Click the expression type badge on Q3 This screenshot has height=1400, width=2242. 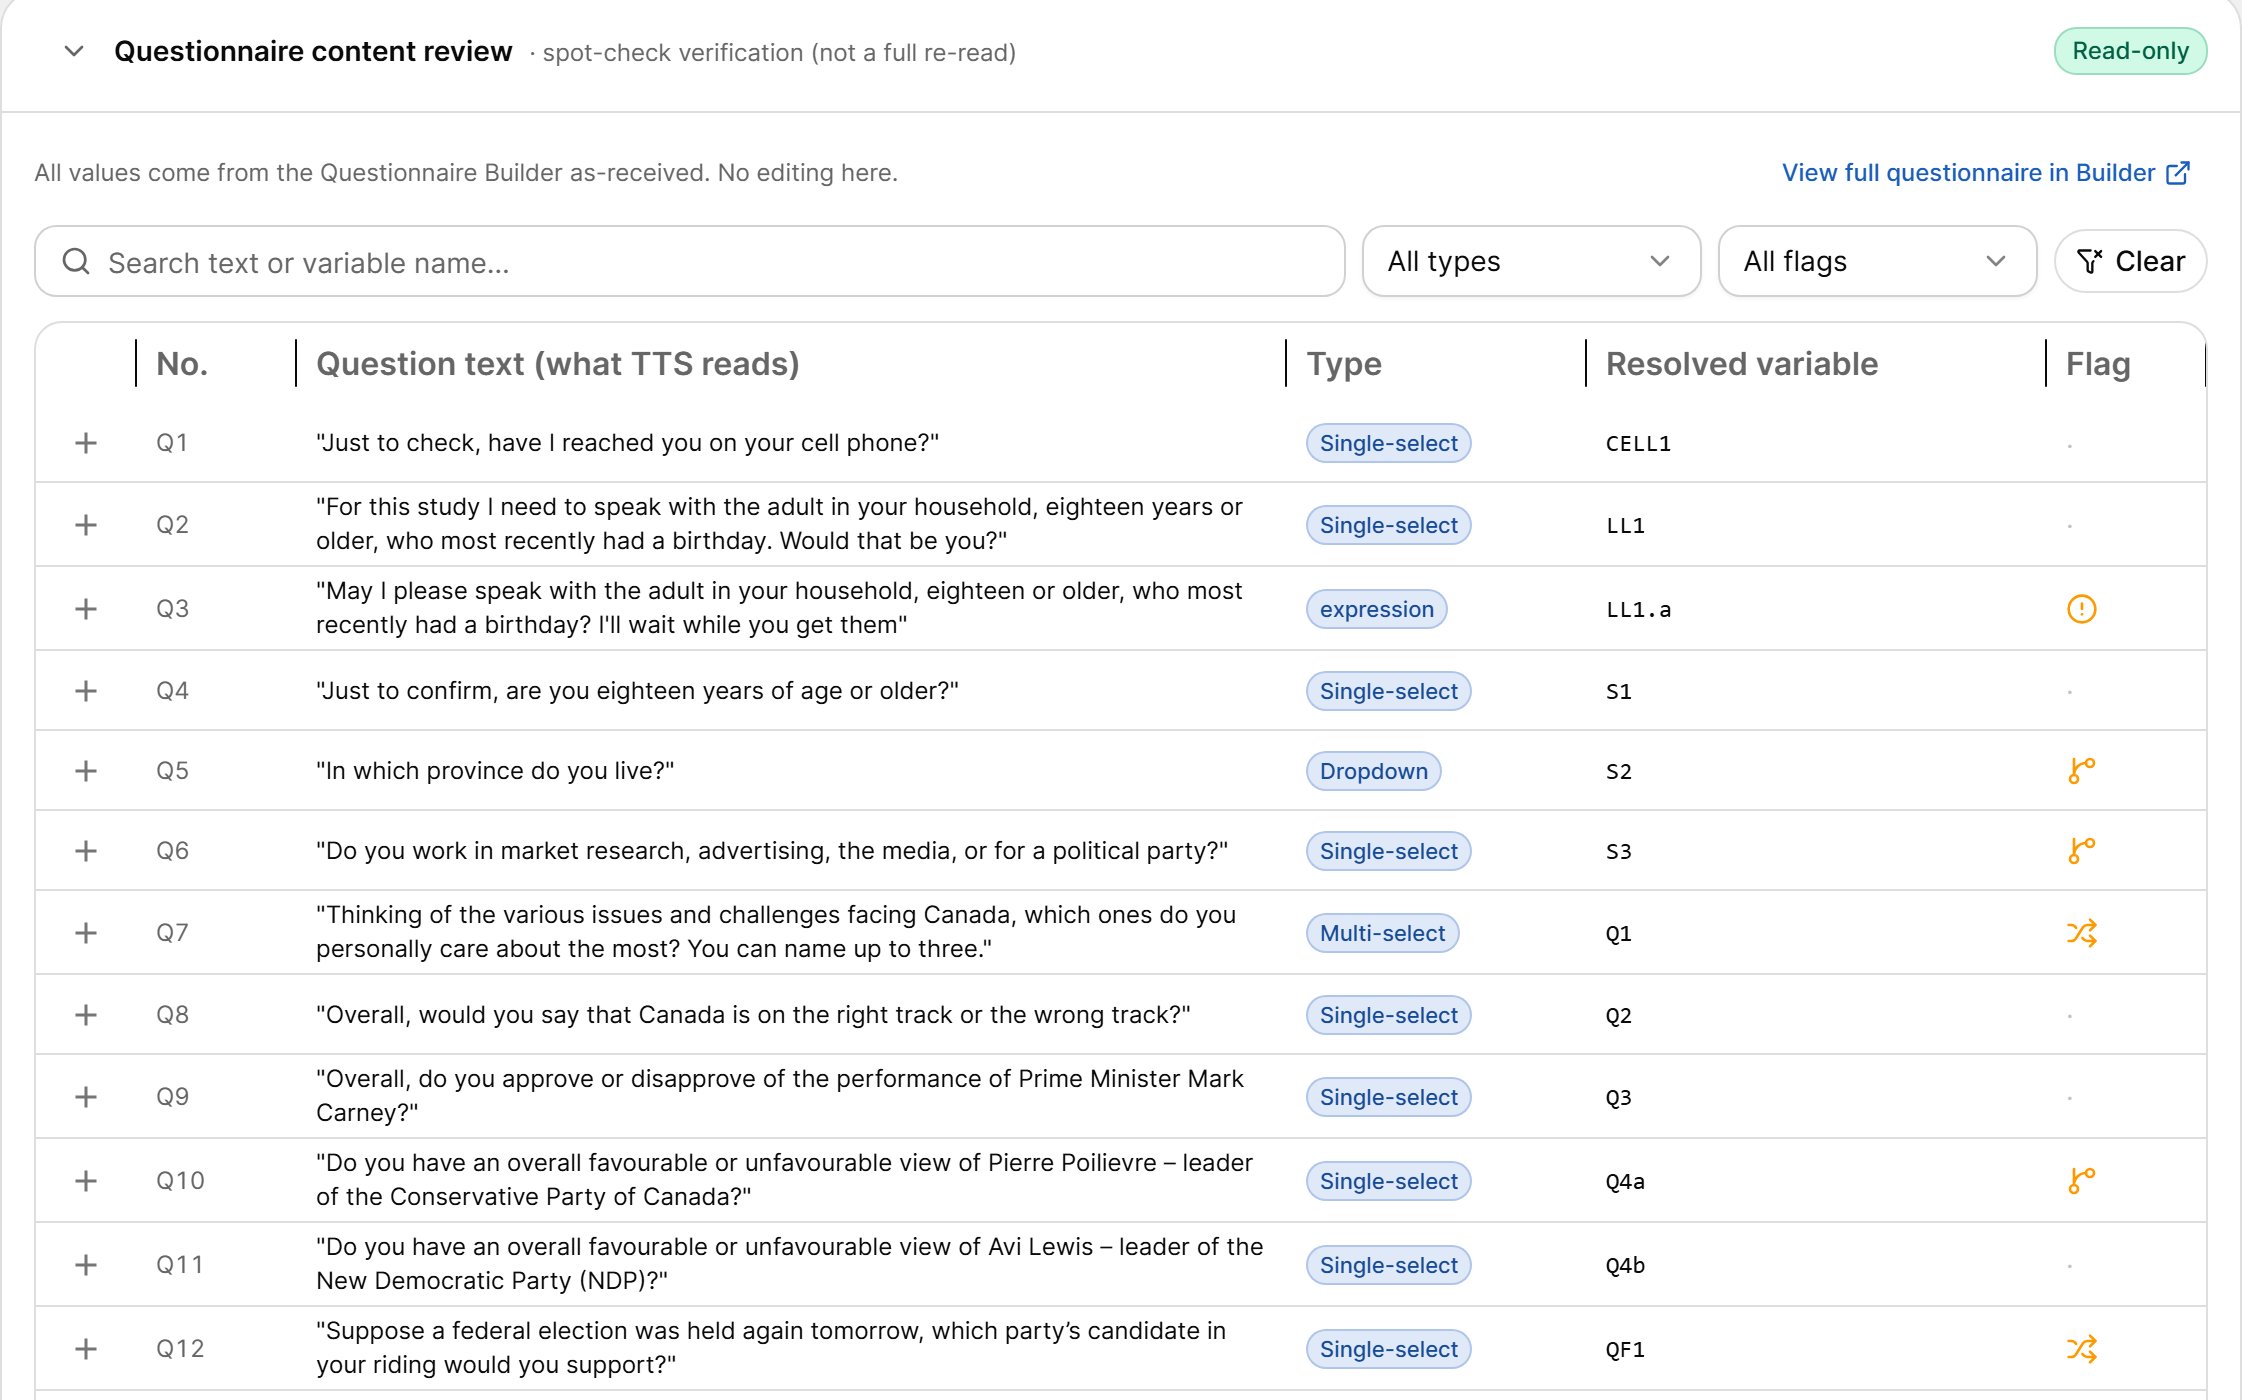point(1376,609)
